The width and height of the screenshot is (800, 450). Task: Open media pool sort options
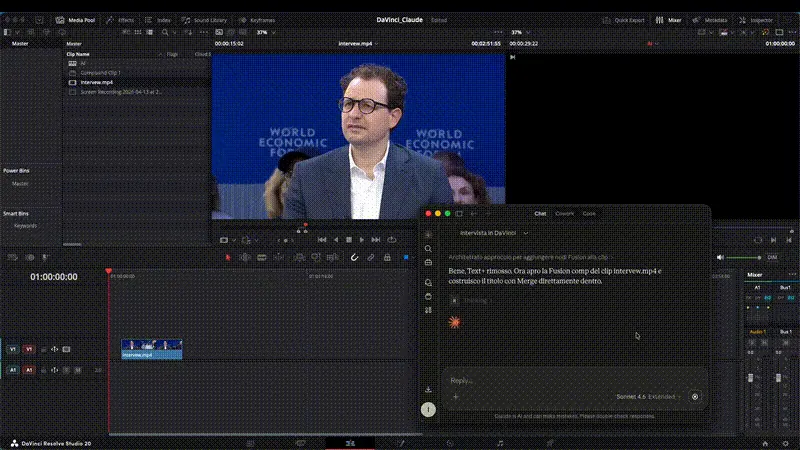coord(188,32)
